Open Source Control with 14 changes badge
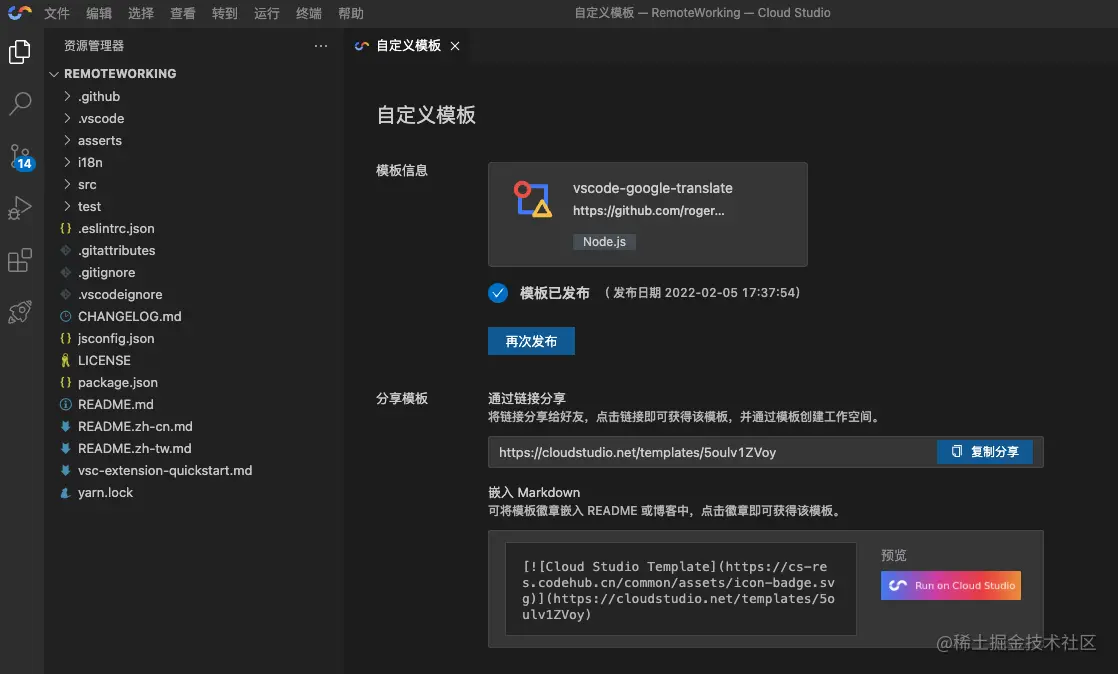The height and width of the screenshot is (674, 1118). (20, 157)
